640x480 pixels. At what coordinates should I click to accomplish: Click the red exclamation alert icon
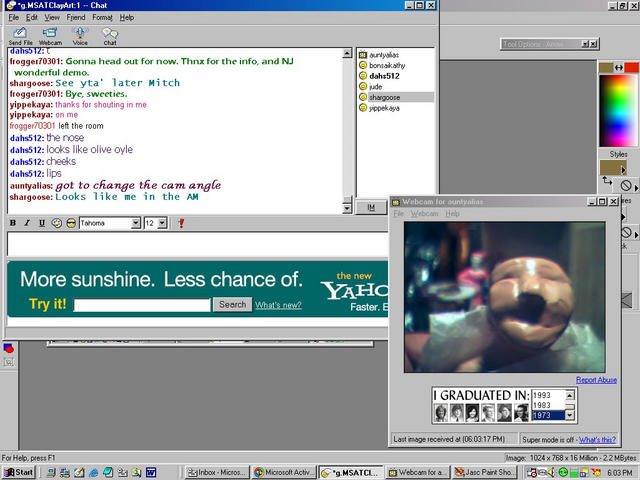click(x=181, y=223)
